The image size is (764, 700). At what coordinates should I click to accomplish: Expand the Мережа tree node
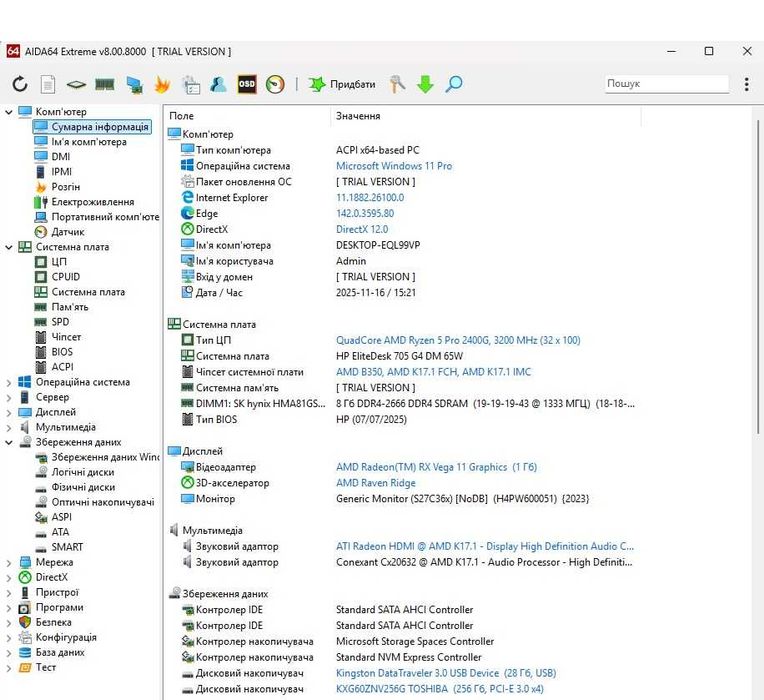tap(9, 563)
